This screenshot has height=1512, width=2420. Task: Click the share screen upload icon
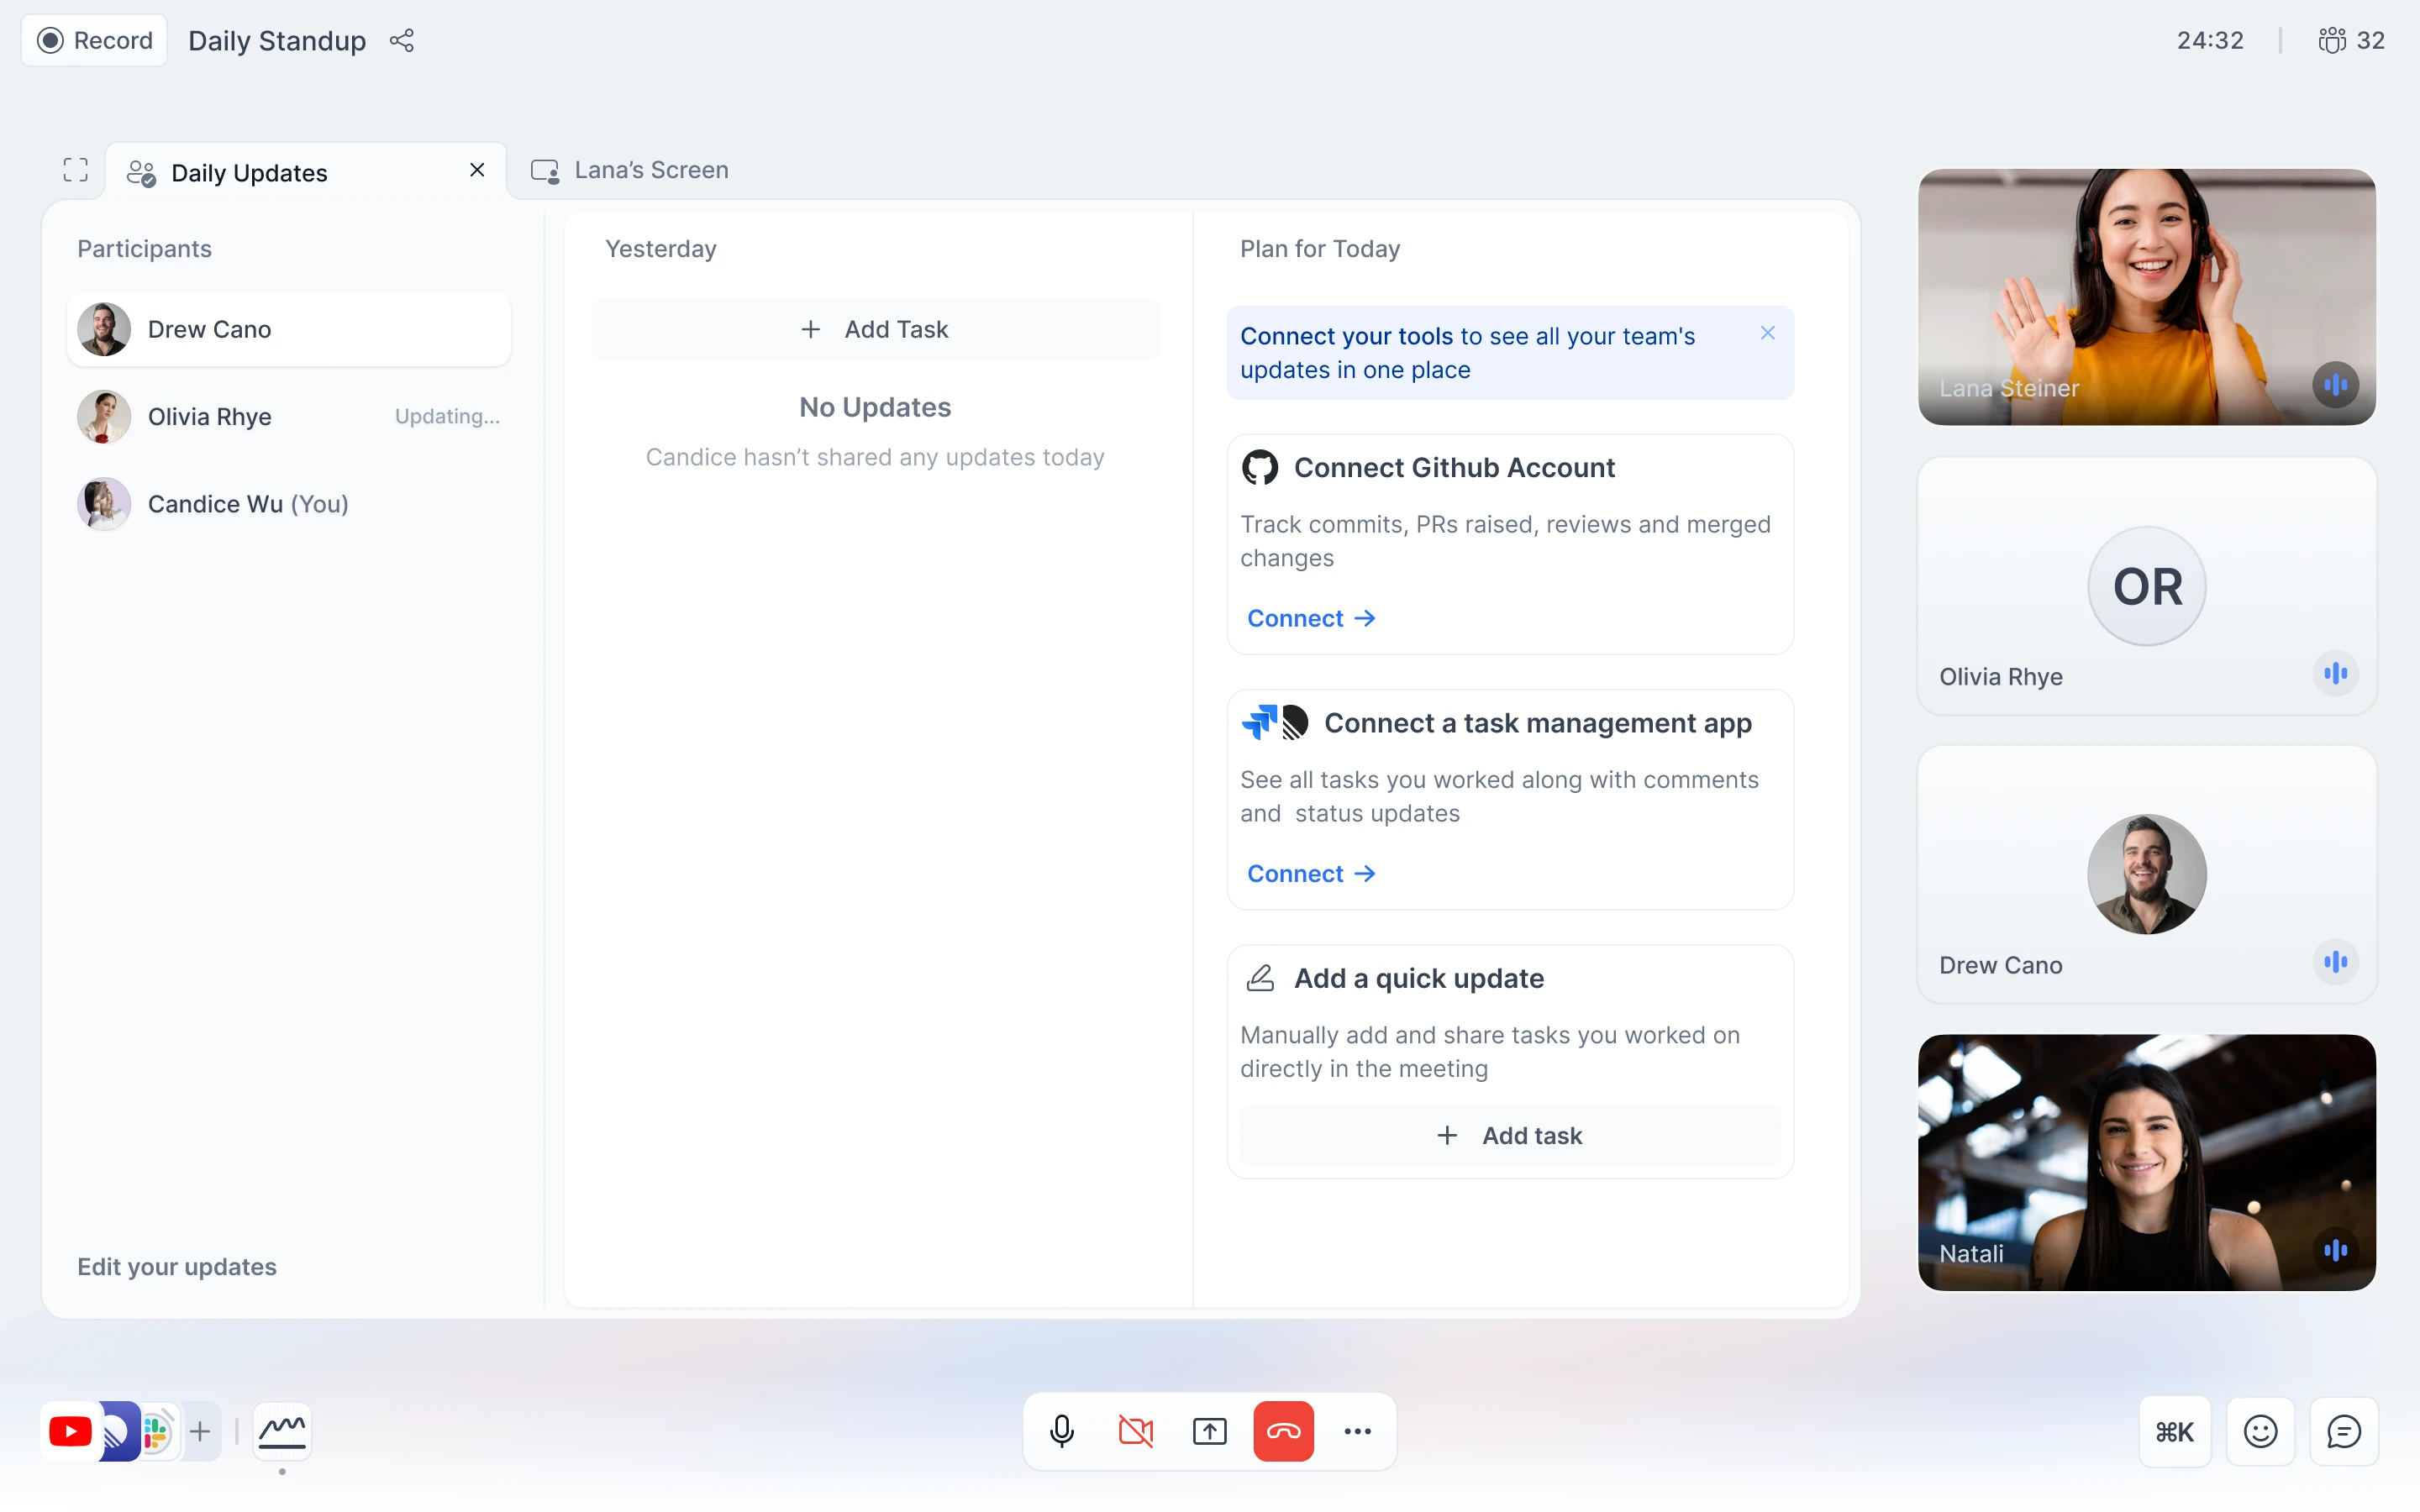pyautogui.click(x=1209, y=1431)
